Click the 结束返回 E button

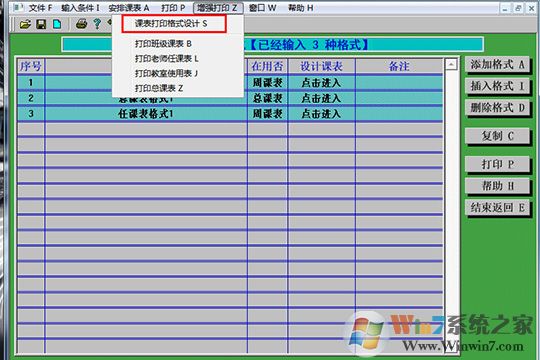pos(497,208)
